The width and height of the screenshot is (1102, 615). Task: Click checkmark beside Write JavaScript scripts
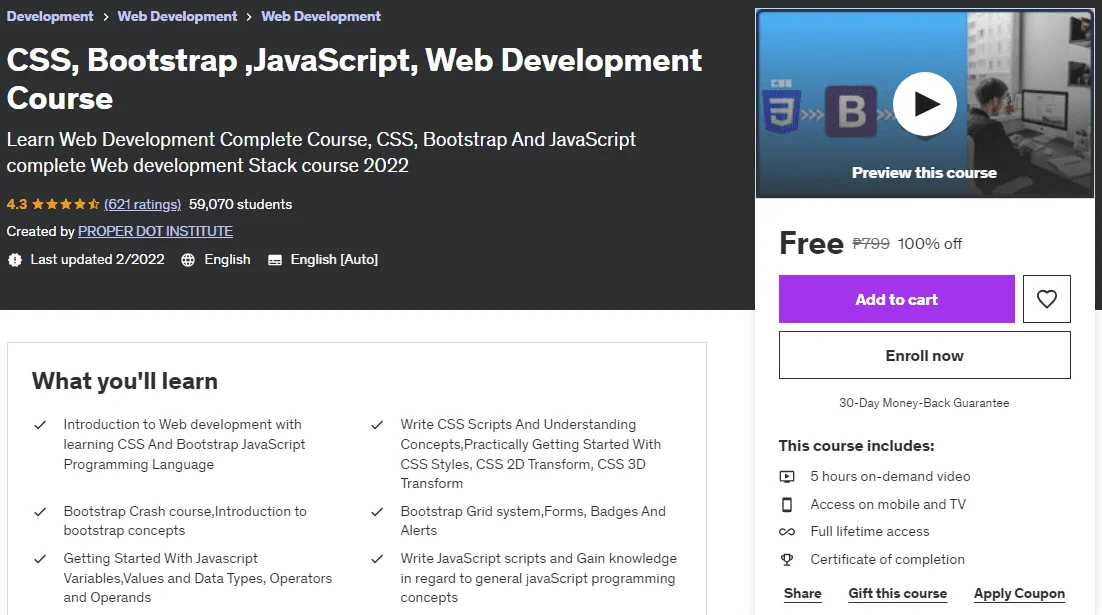(x=377, y=559)
